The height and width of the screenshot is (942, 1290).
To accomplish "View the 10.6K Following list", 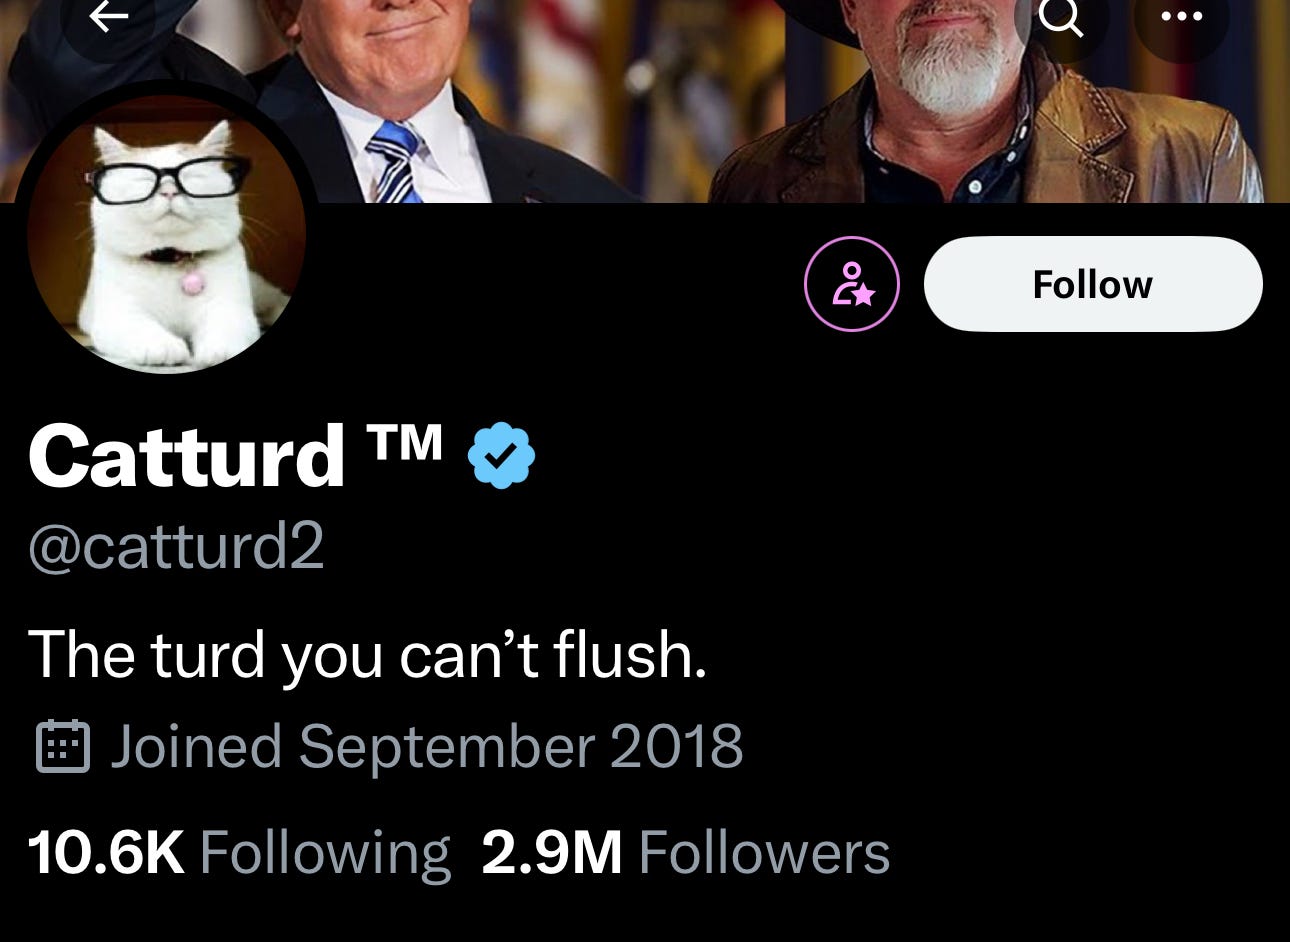I will point(239,853).
